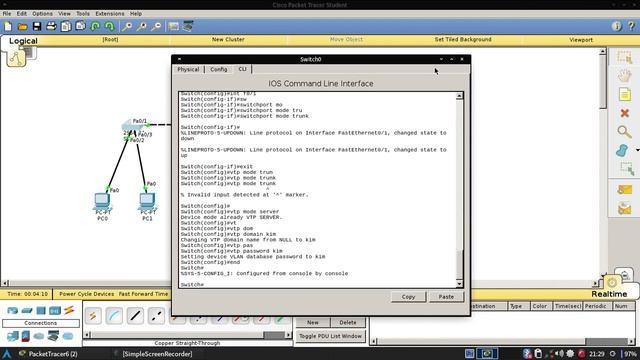640x360 pixels.
Task: Click the New file icon in toolbar
Action: pyautogui.click(x=8, y=27)
